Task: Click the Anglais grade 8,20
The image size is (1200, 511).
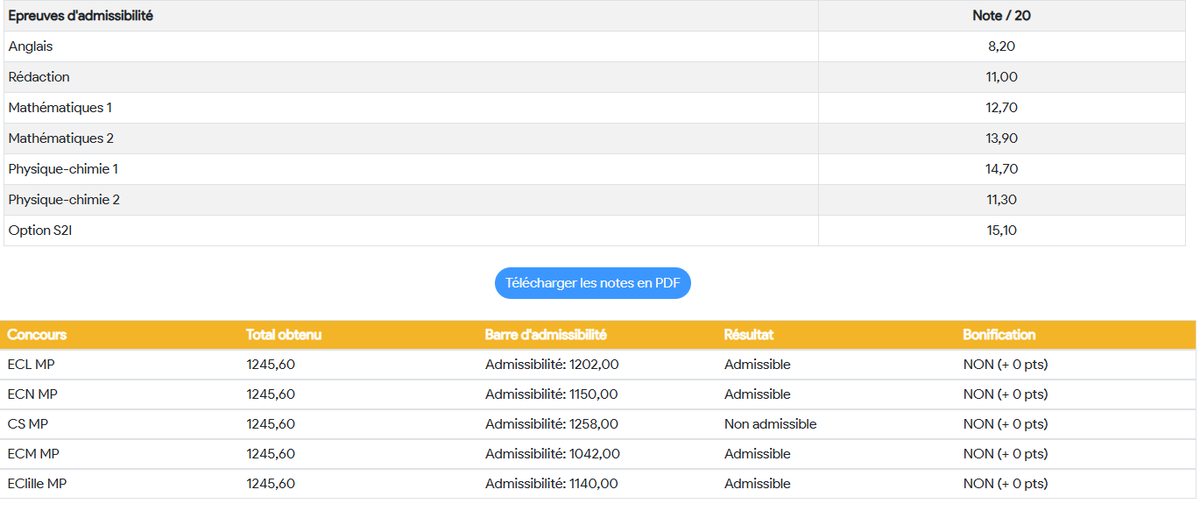Action: point(1001,46)
